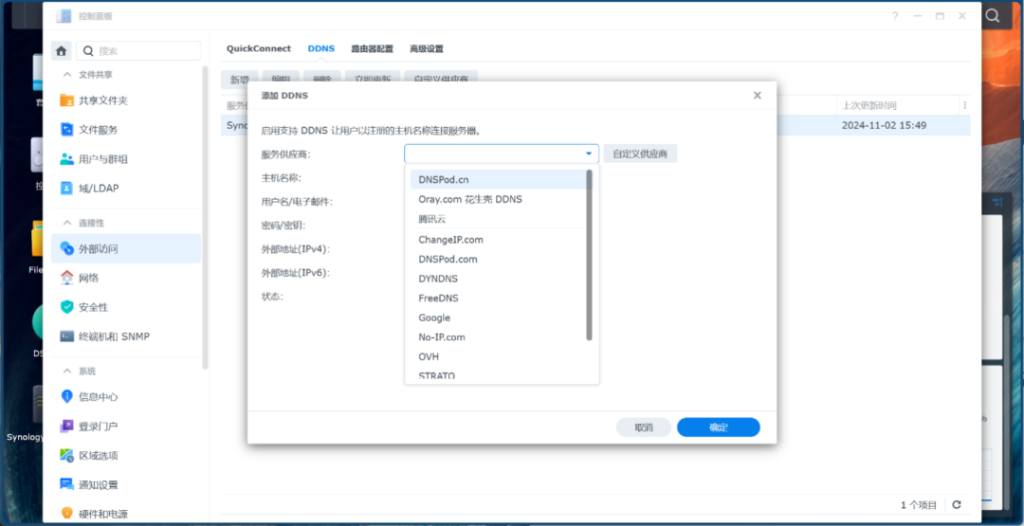The width and height of the screenshot is (1024, 526).
Task: Click the Cancel (取消) button
Action: tap(644, 427)
